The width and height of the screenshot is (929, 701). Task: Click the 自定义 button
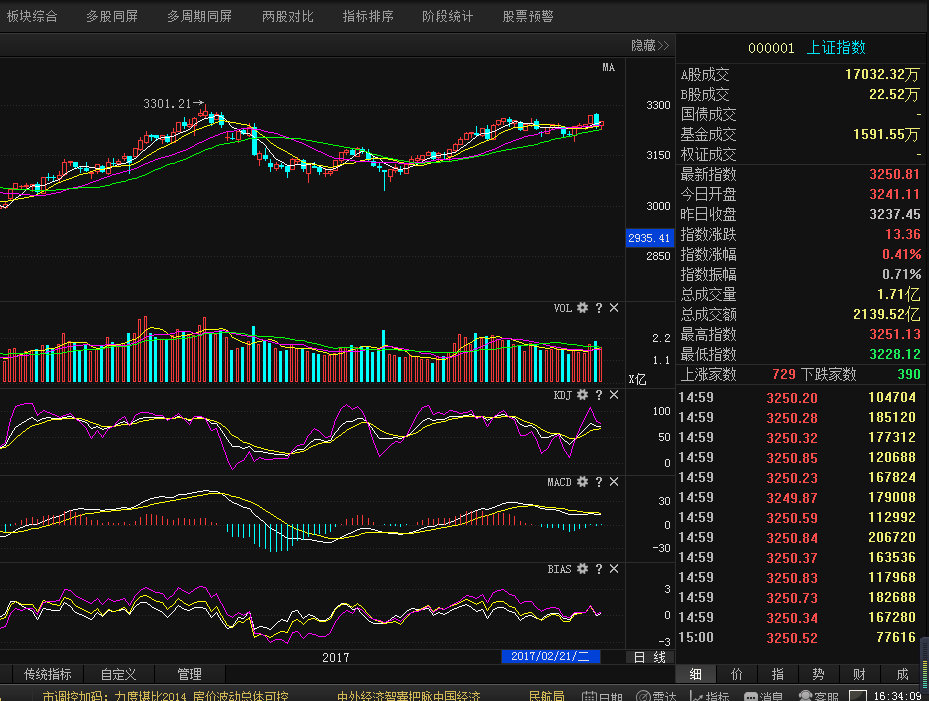point(118,674)
